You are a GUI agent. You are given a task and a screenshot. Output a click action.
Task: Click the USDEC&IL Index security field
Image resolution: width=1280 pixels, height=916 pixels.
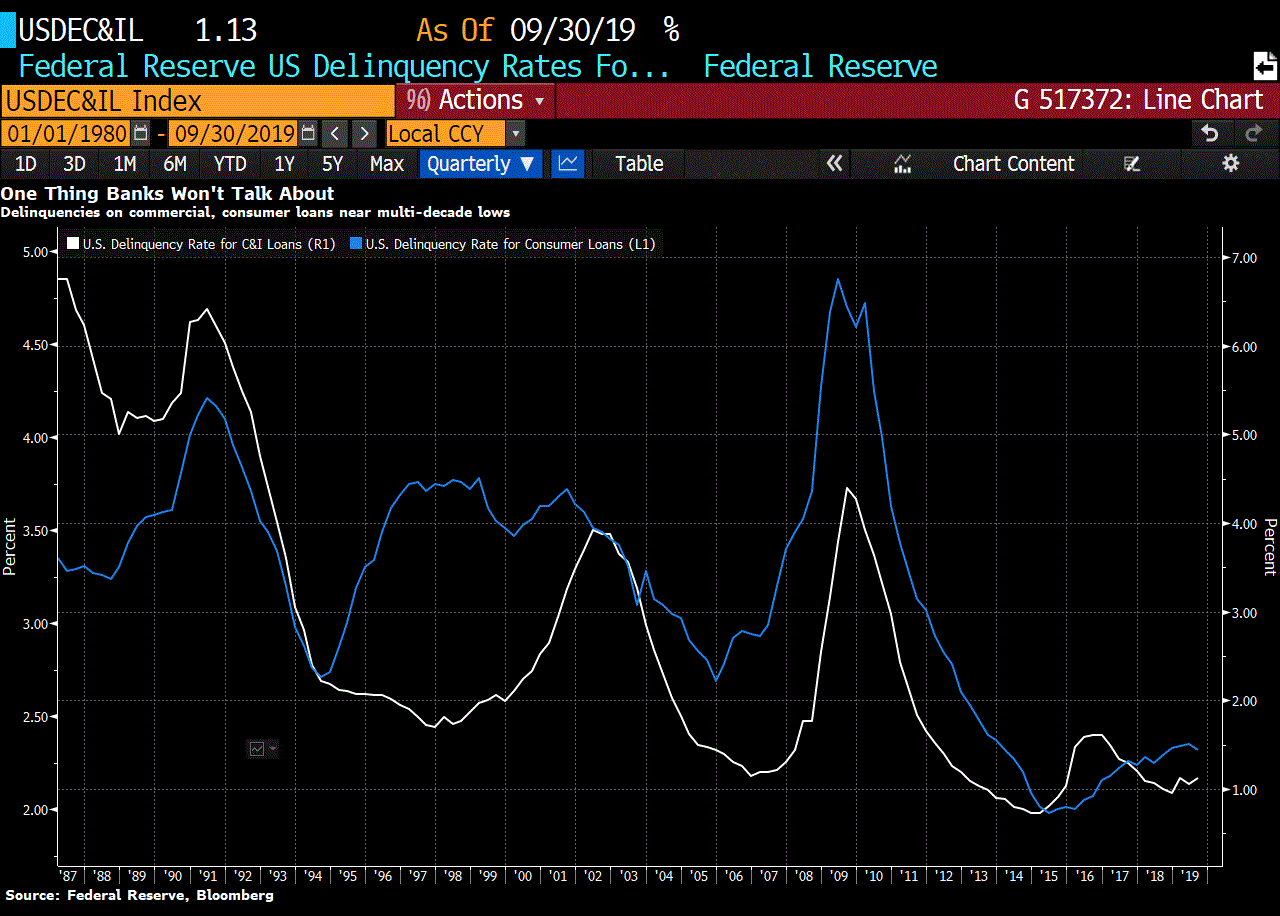click(x=198, y=100)
